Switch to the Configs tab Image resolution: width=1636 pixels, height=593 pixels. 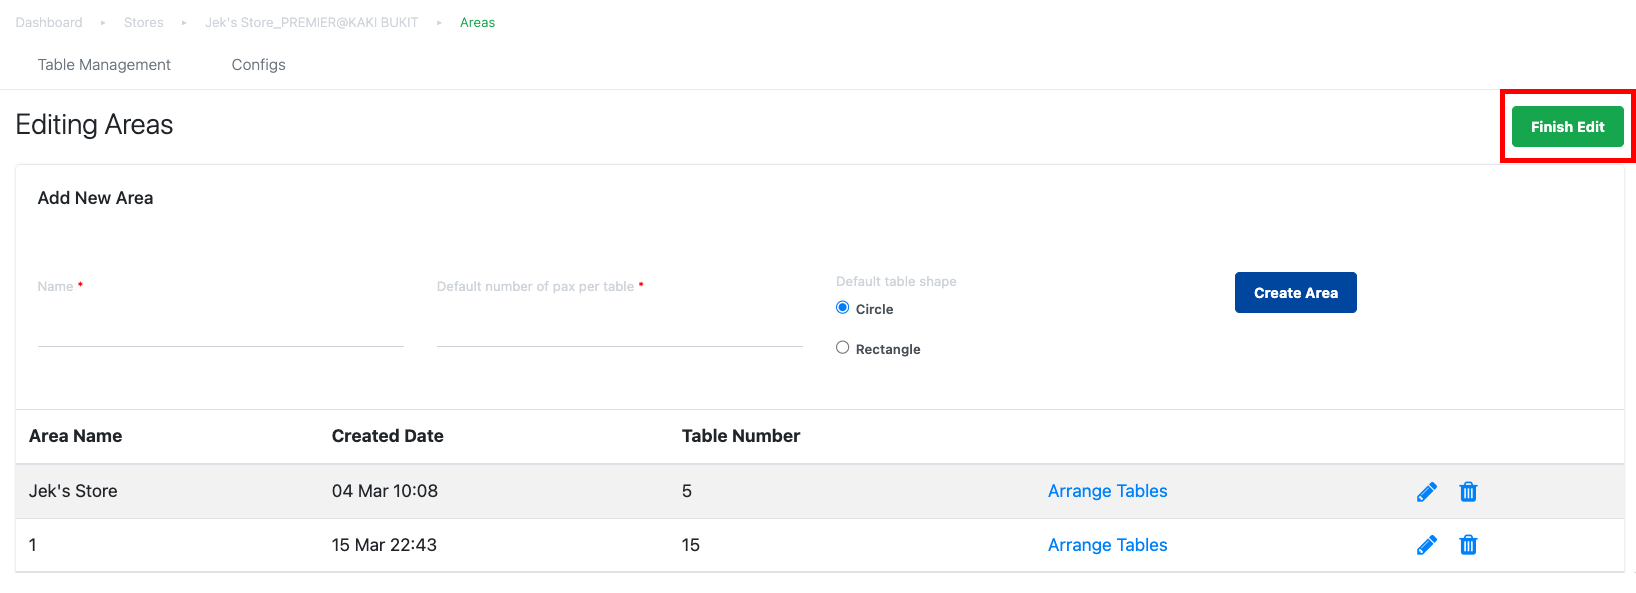click(259, 65)
